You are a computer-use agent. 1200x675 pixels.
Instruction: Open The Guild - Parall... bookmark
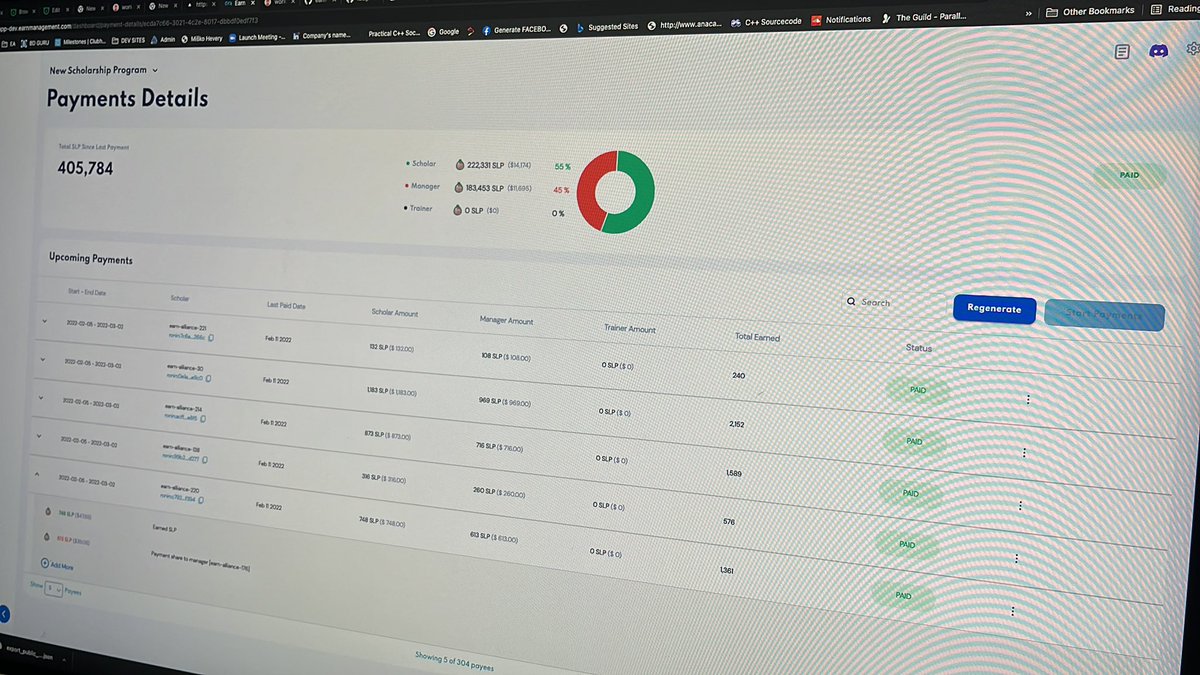pyautogui.click(x=924, y=17)
